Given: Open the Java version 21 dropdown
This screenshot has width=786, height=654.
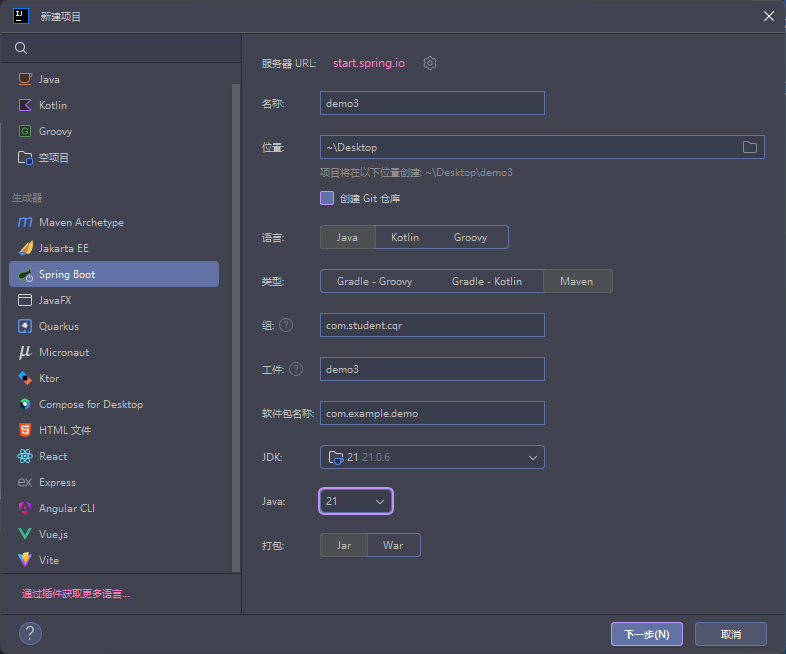Looking at the screenshot, I should coord(356,501).
